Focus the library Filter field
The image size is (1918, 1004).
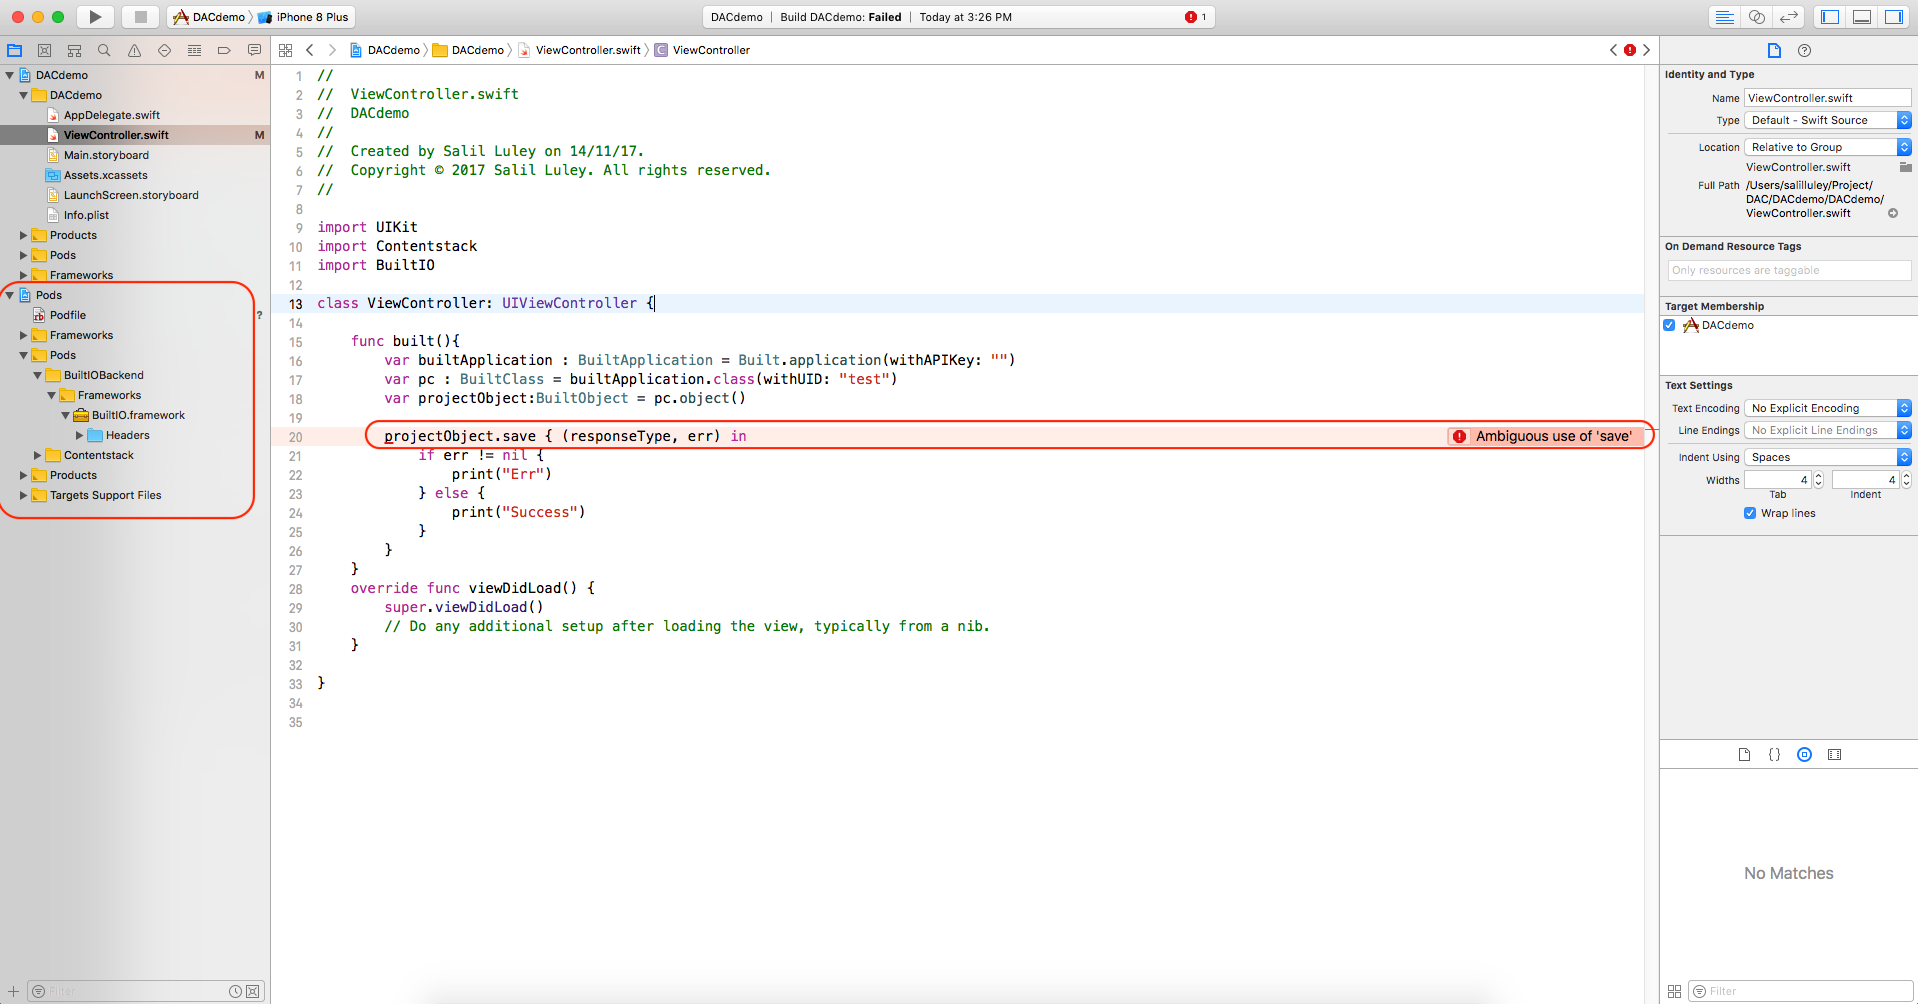[1800, 991]
